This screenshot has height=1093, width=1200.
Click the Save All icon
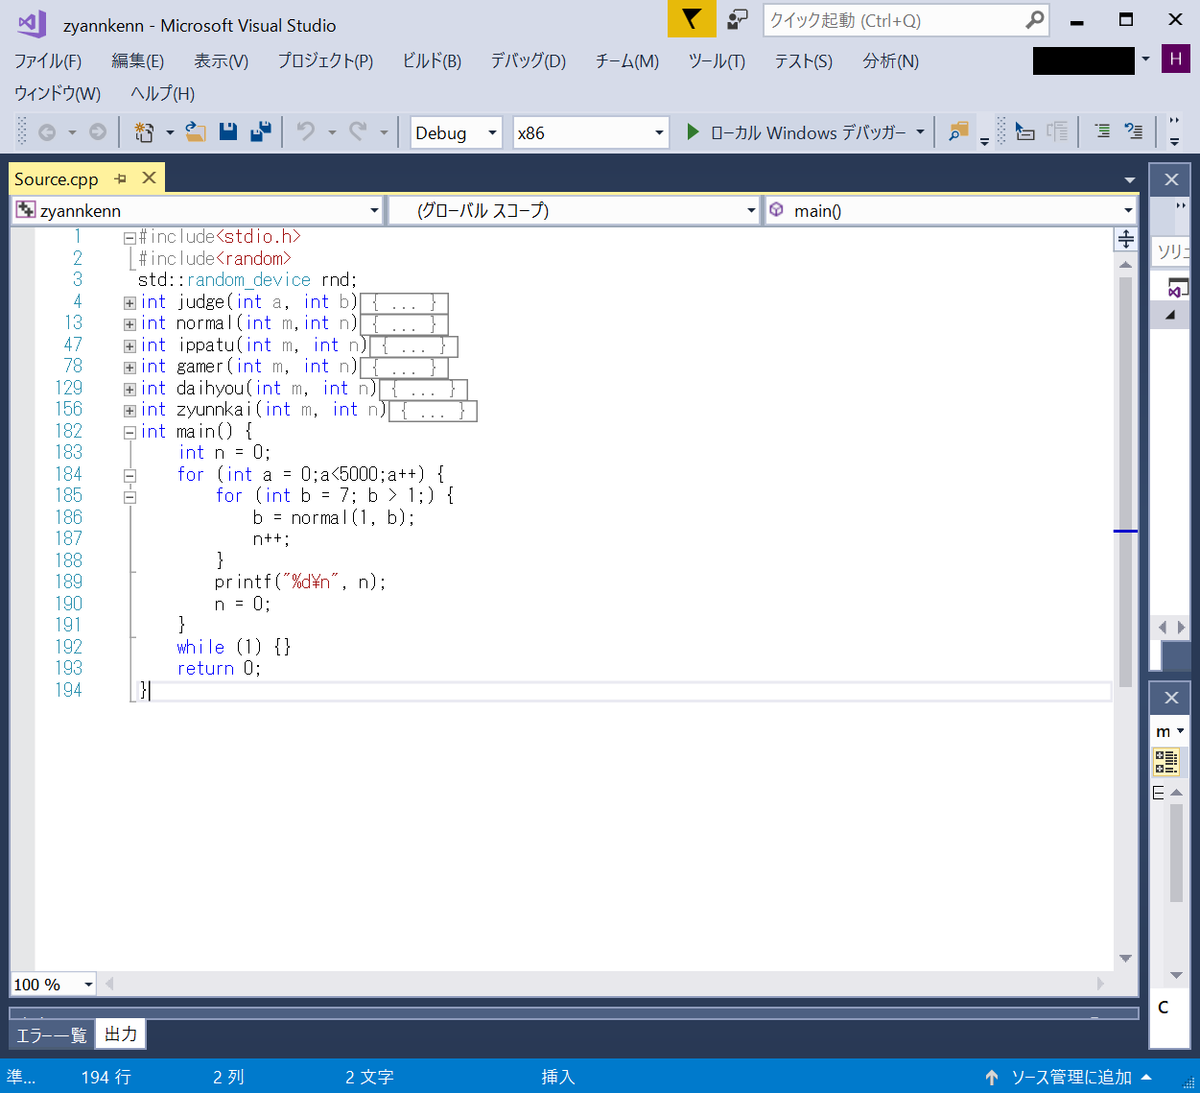(261, 132)
